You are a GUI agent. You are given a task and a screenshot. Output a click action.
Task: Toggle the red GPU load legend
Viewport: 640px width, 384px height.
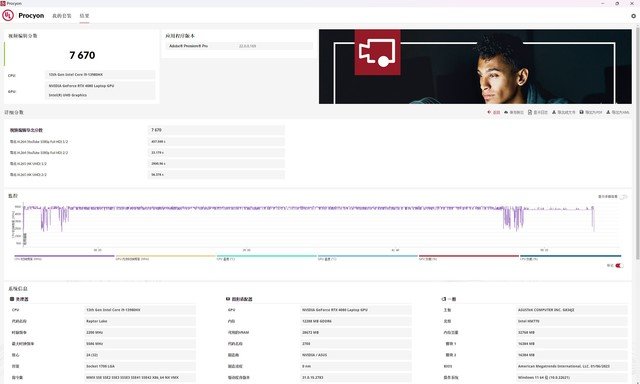click(469, 257)
